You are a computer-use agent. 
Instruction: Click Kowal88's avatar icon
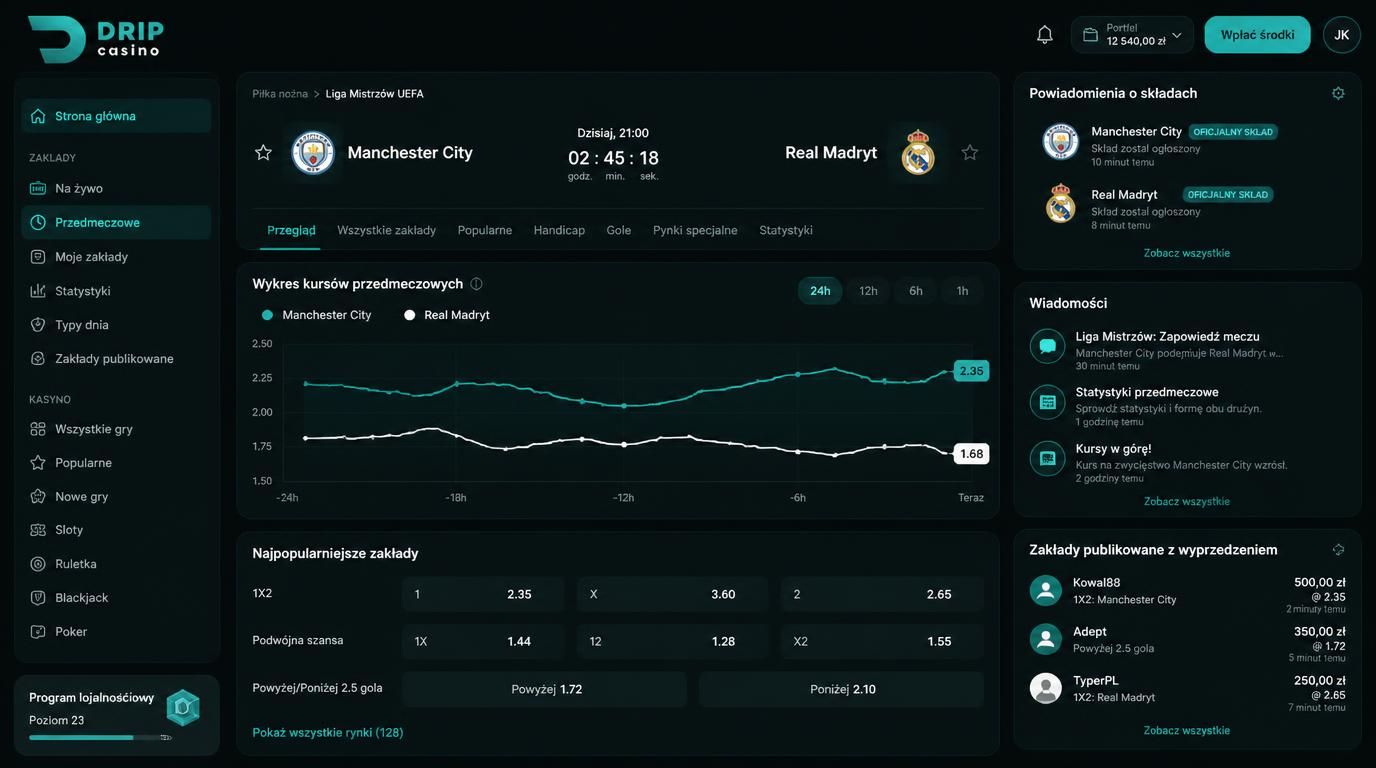tap(1046, 590)
